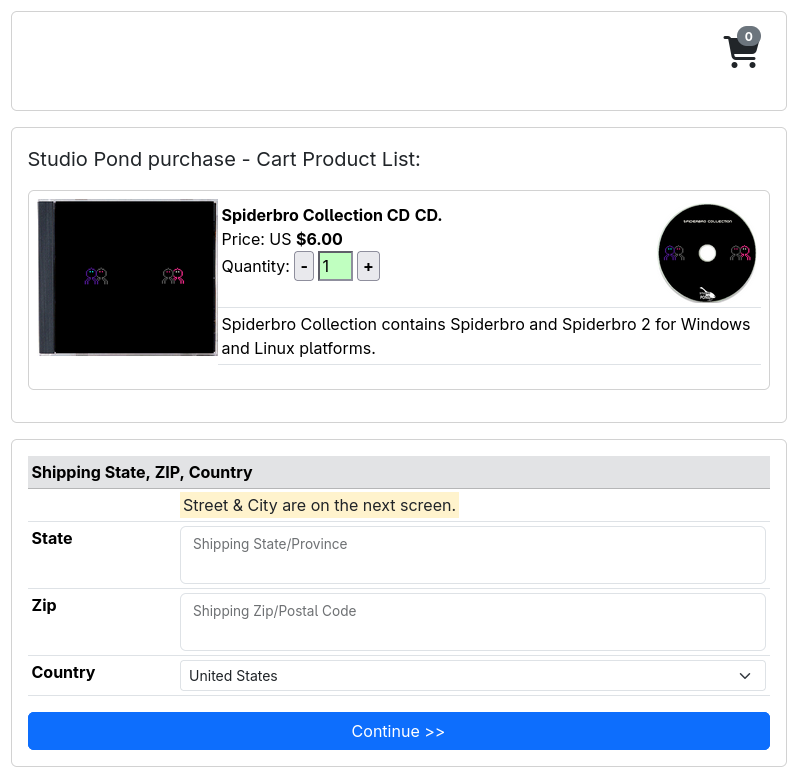Screen dimensions: 799x777
Task: Open the Country dropdown showing United States
Action: (x=460, y=676)
